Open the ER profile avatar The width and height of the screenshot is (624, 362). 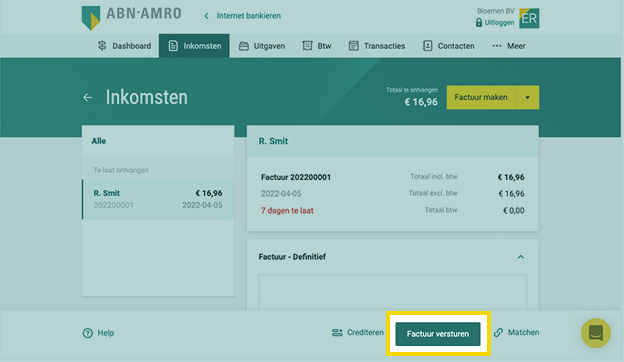(529, 18)
